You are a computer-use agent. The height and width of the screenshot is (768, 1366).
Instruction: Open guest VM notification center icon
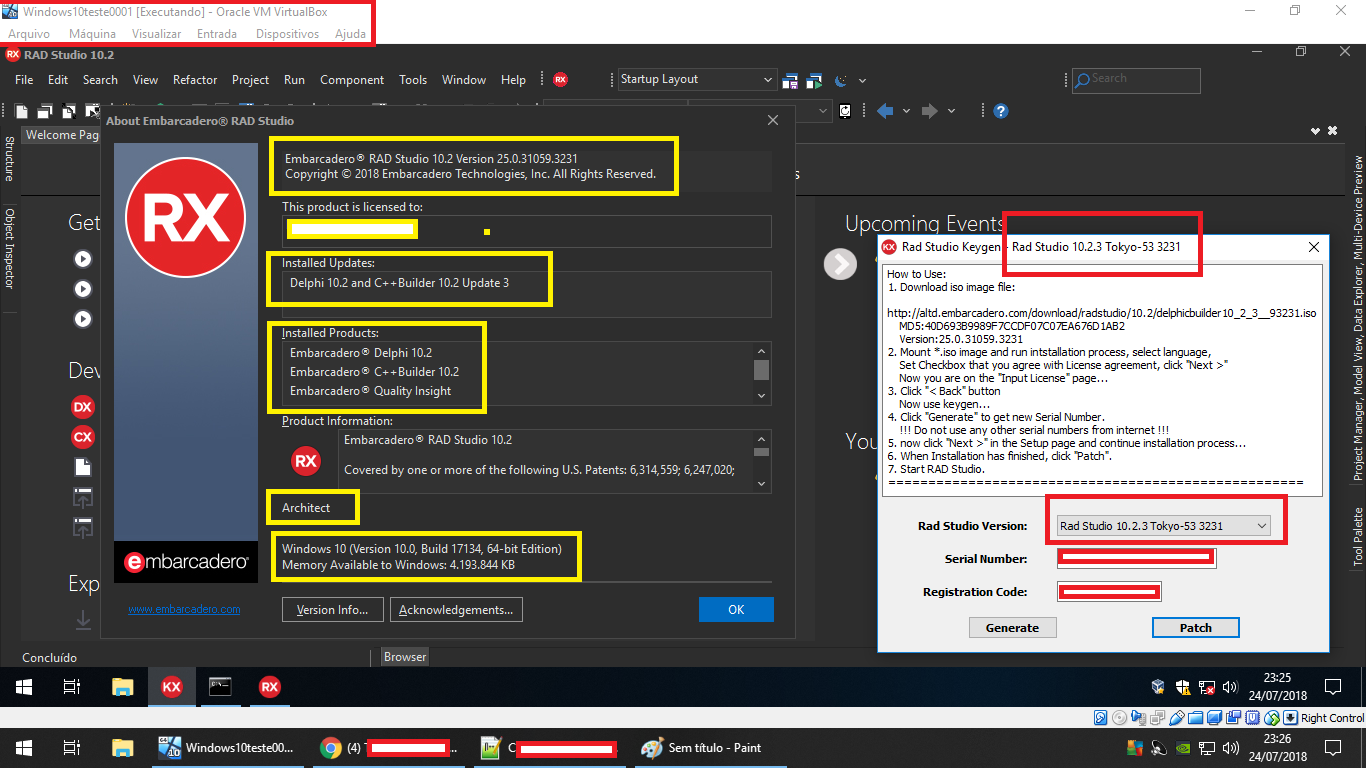tap(1332, 687)
